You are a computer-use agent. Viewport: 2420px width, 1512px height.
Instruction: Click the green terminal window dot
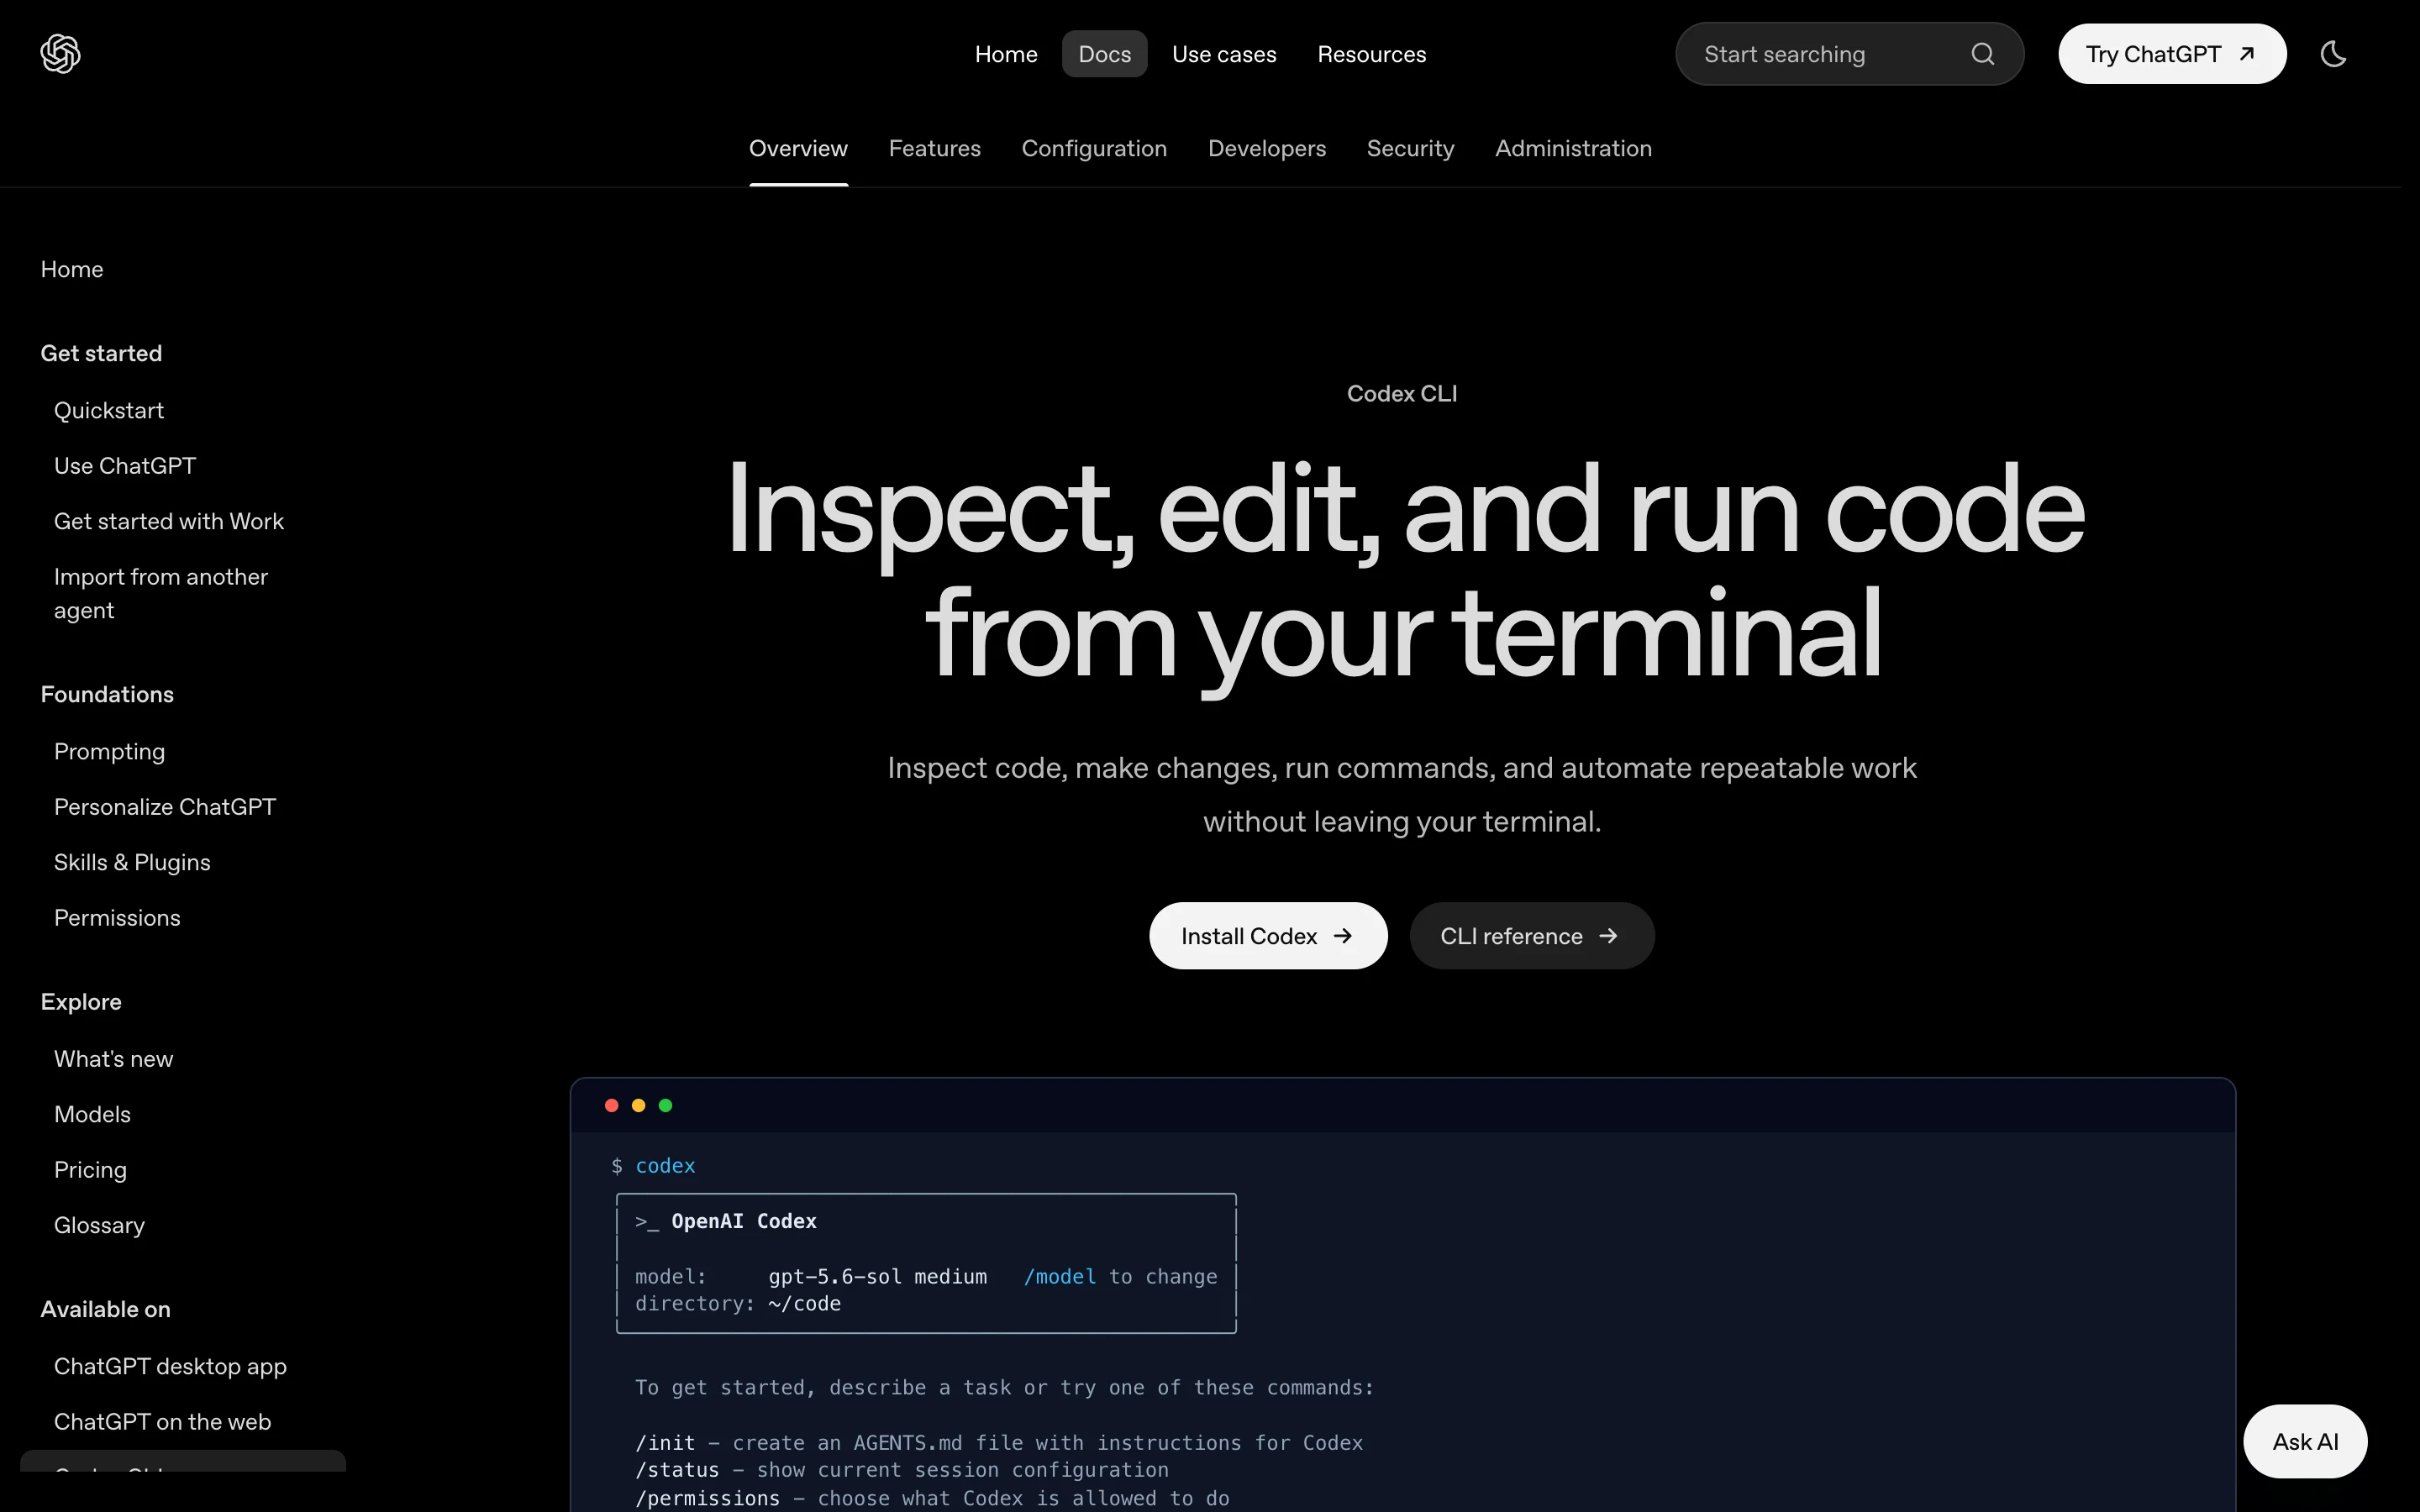pos(666,1105)
